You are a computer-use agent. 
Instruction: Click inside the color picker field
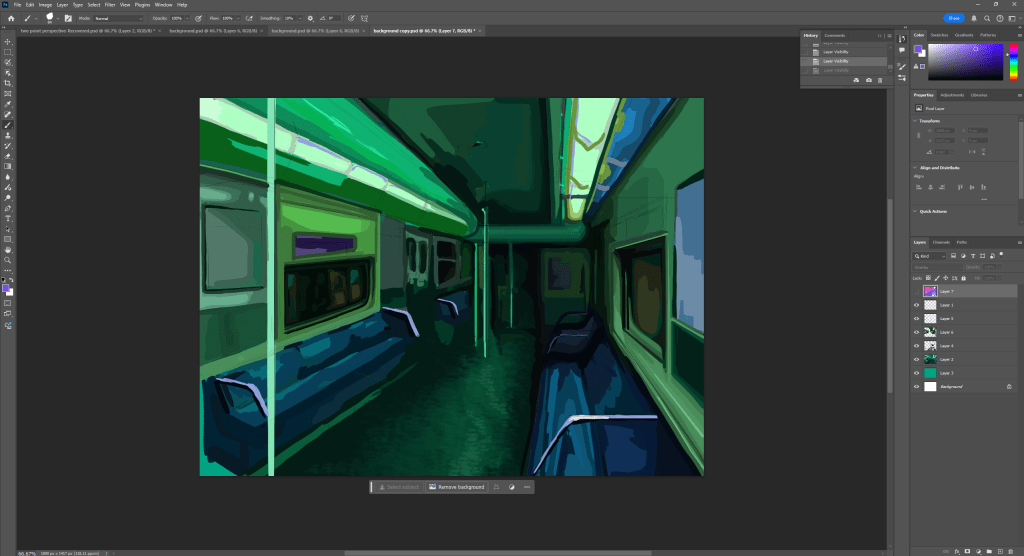coord(965,60)
